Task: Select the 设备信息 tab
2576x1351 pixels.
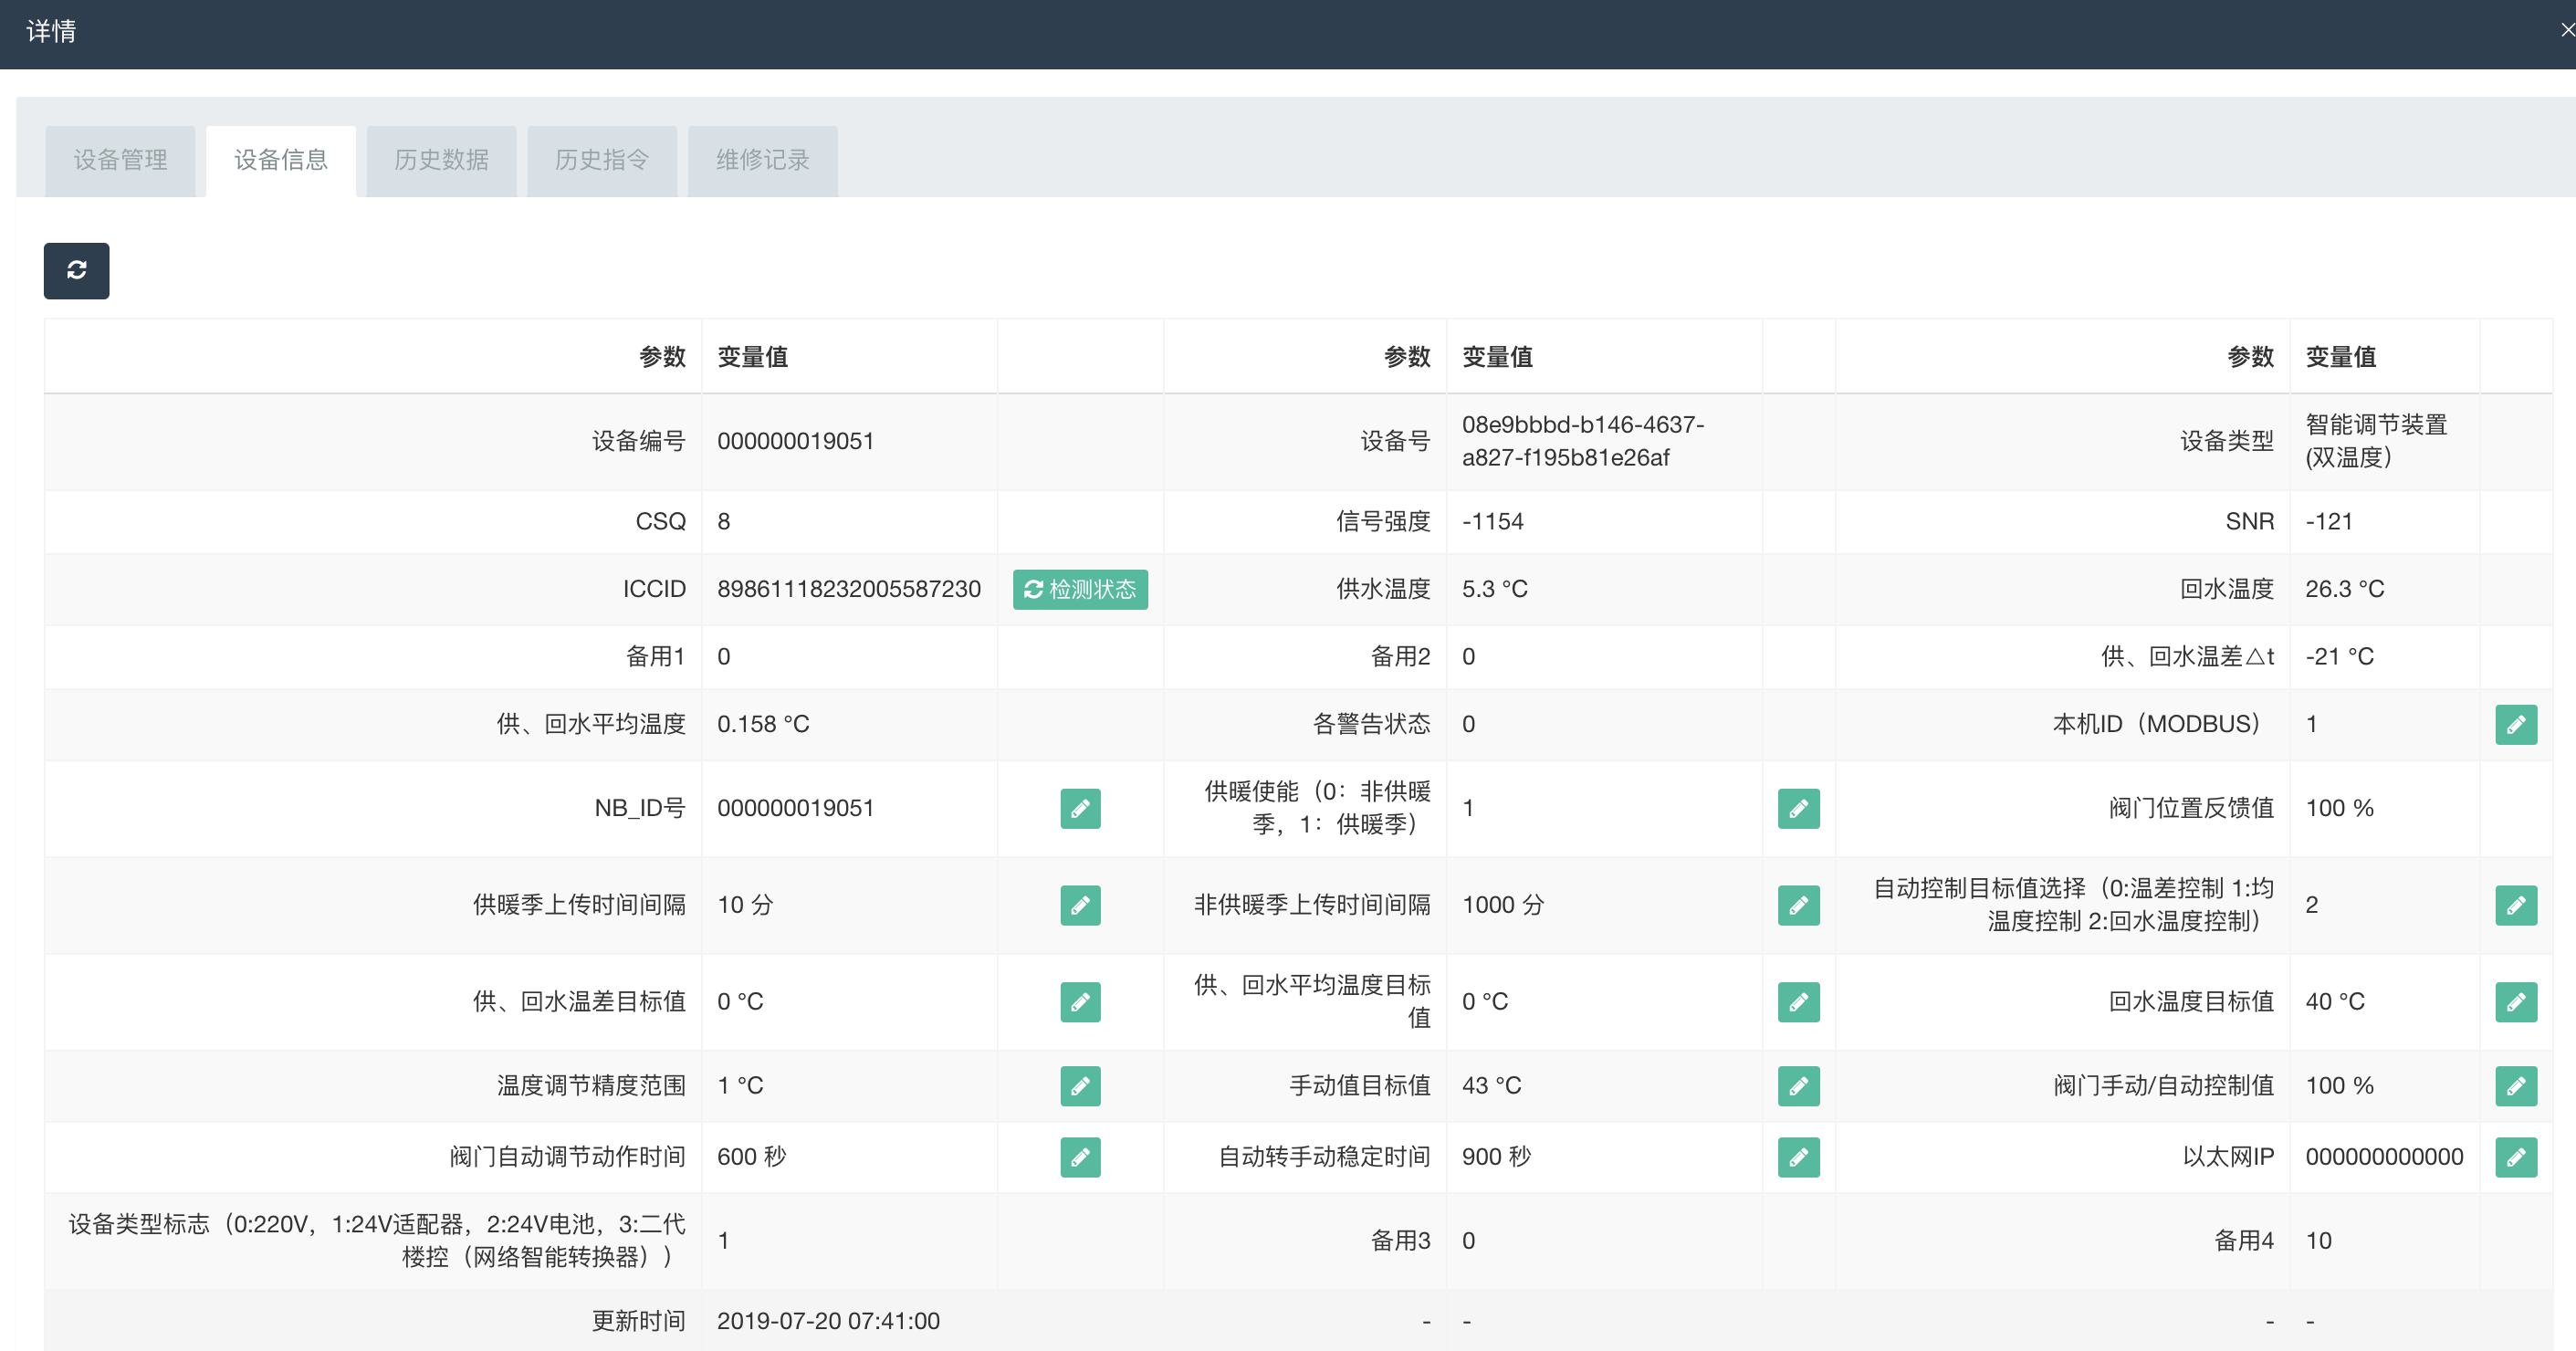Action: click(x=281, y=160)
